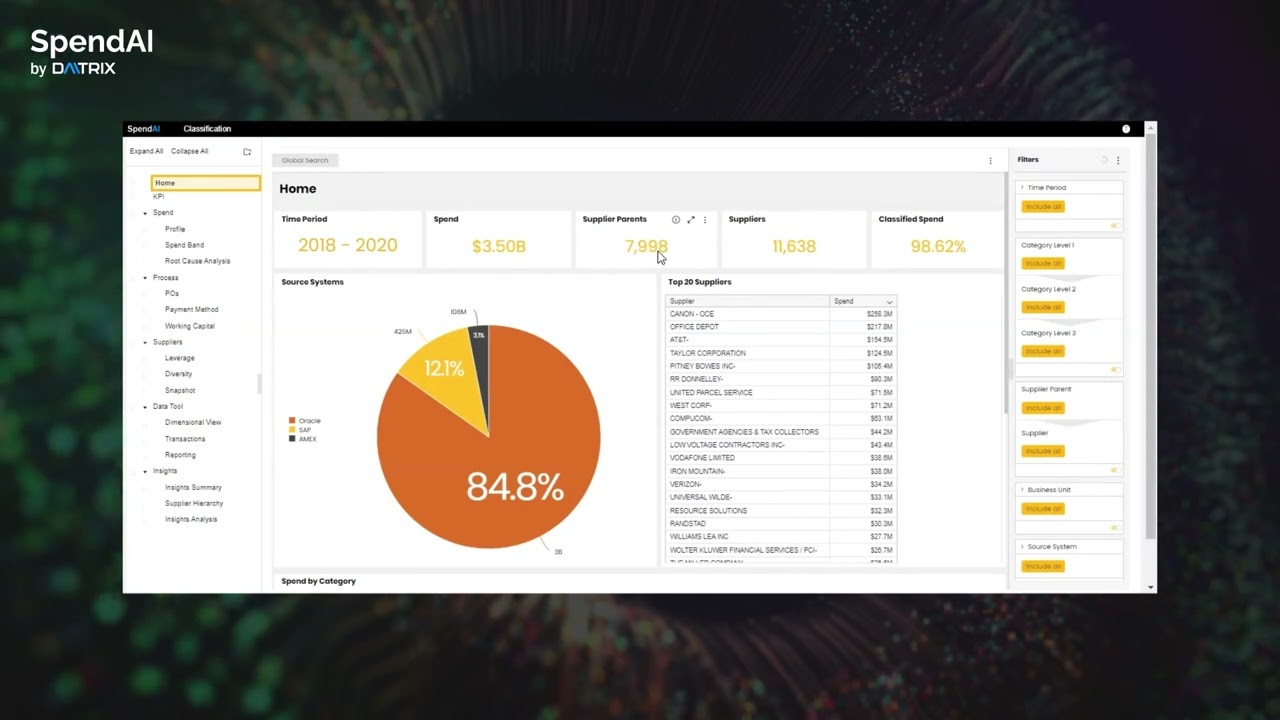Open the Supplier Hierarchy page
1280x720 pixels.
194,504
